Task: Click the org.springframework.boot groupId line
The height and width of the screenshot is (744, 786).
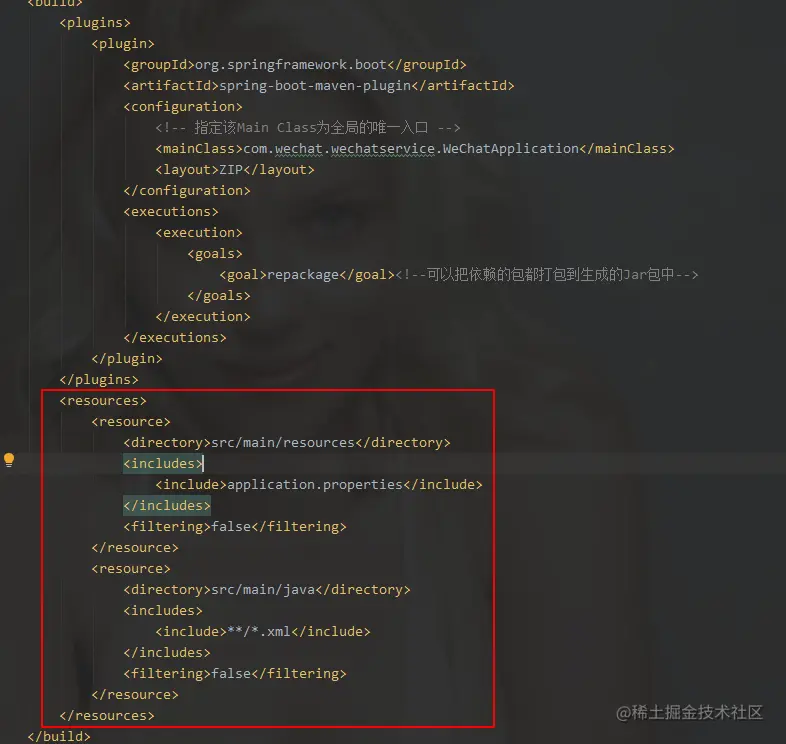Action: point(295,65)
